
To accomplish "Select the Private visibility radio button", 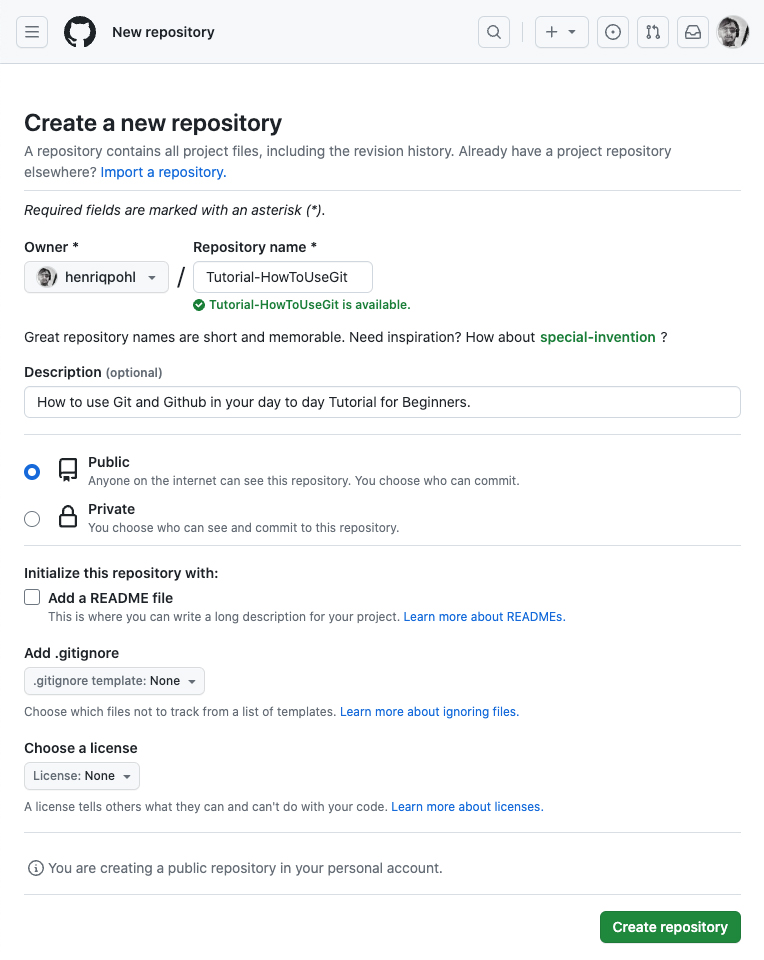I will pyautogui.click(x=32, y=518).
